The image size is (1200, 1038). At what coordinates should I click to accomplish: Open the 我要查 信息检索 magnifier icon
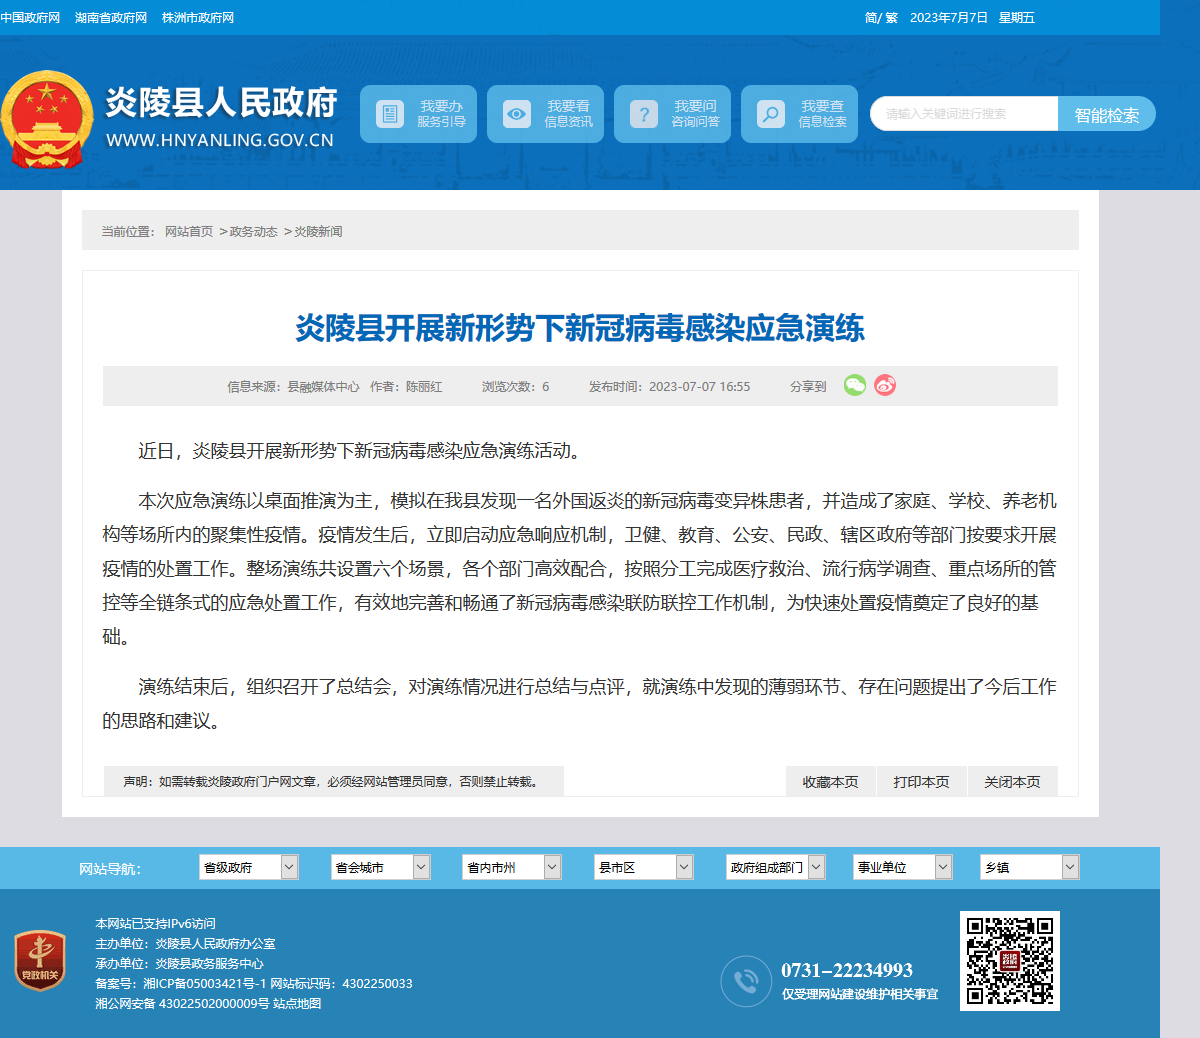(770, 114)
